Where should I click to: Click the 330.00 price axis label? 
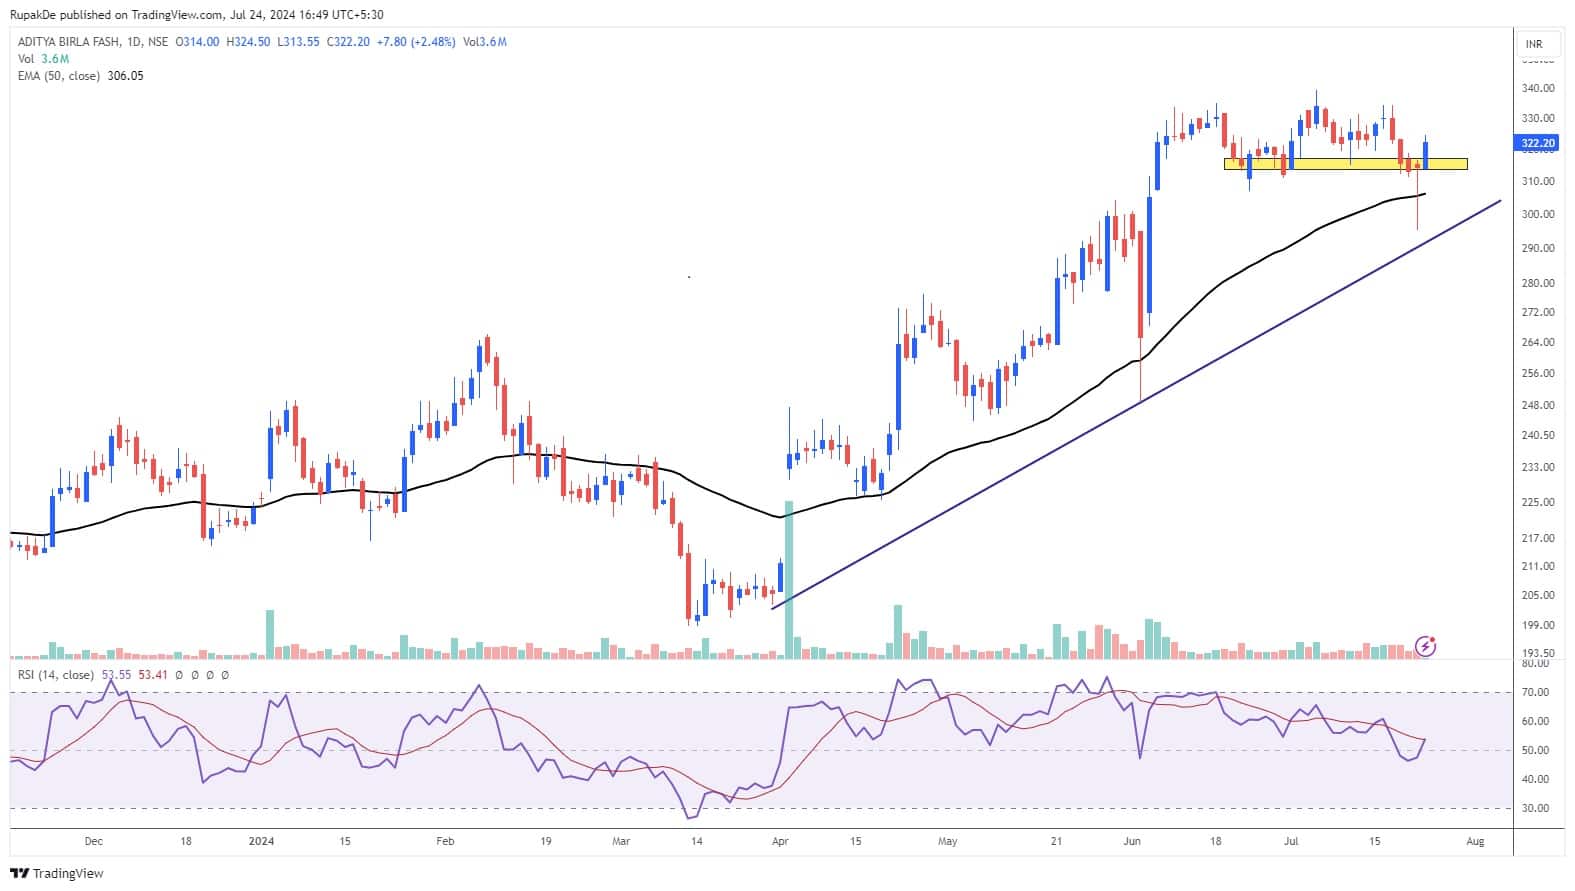[1538, 118]
